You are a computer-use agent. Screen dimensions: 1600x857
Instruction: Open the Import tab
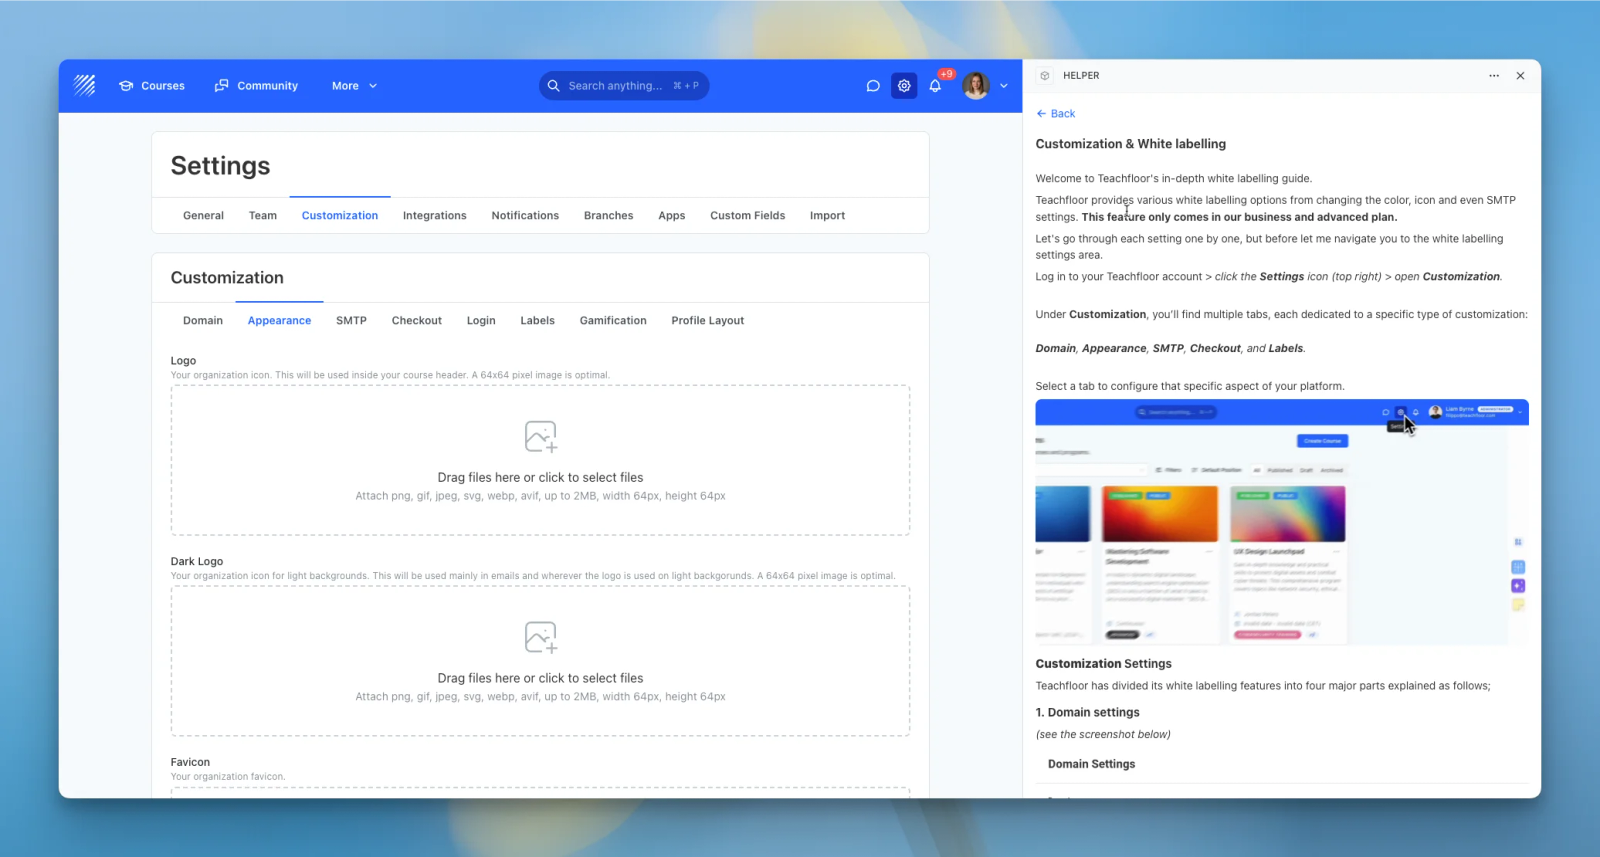pos(827,216)
